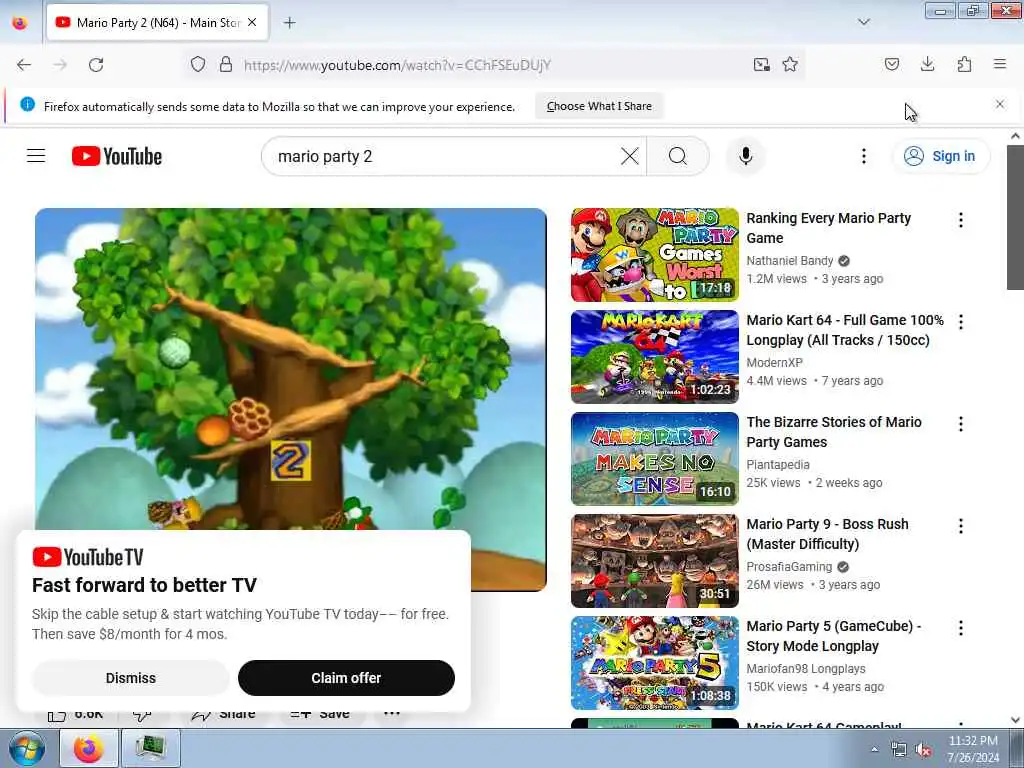This screenshot has width=1024, height=768.
Task: Go back with the browser back arrow
Action: pyautogui.click(x=24, y=65)
